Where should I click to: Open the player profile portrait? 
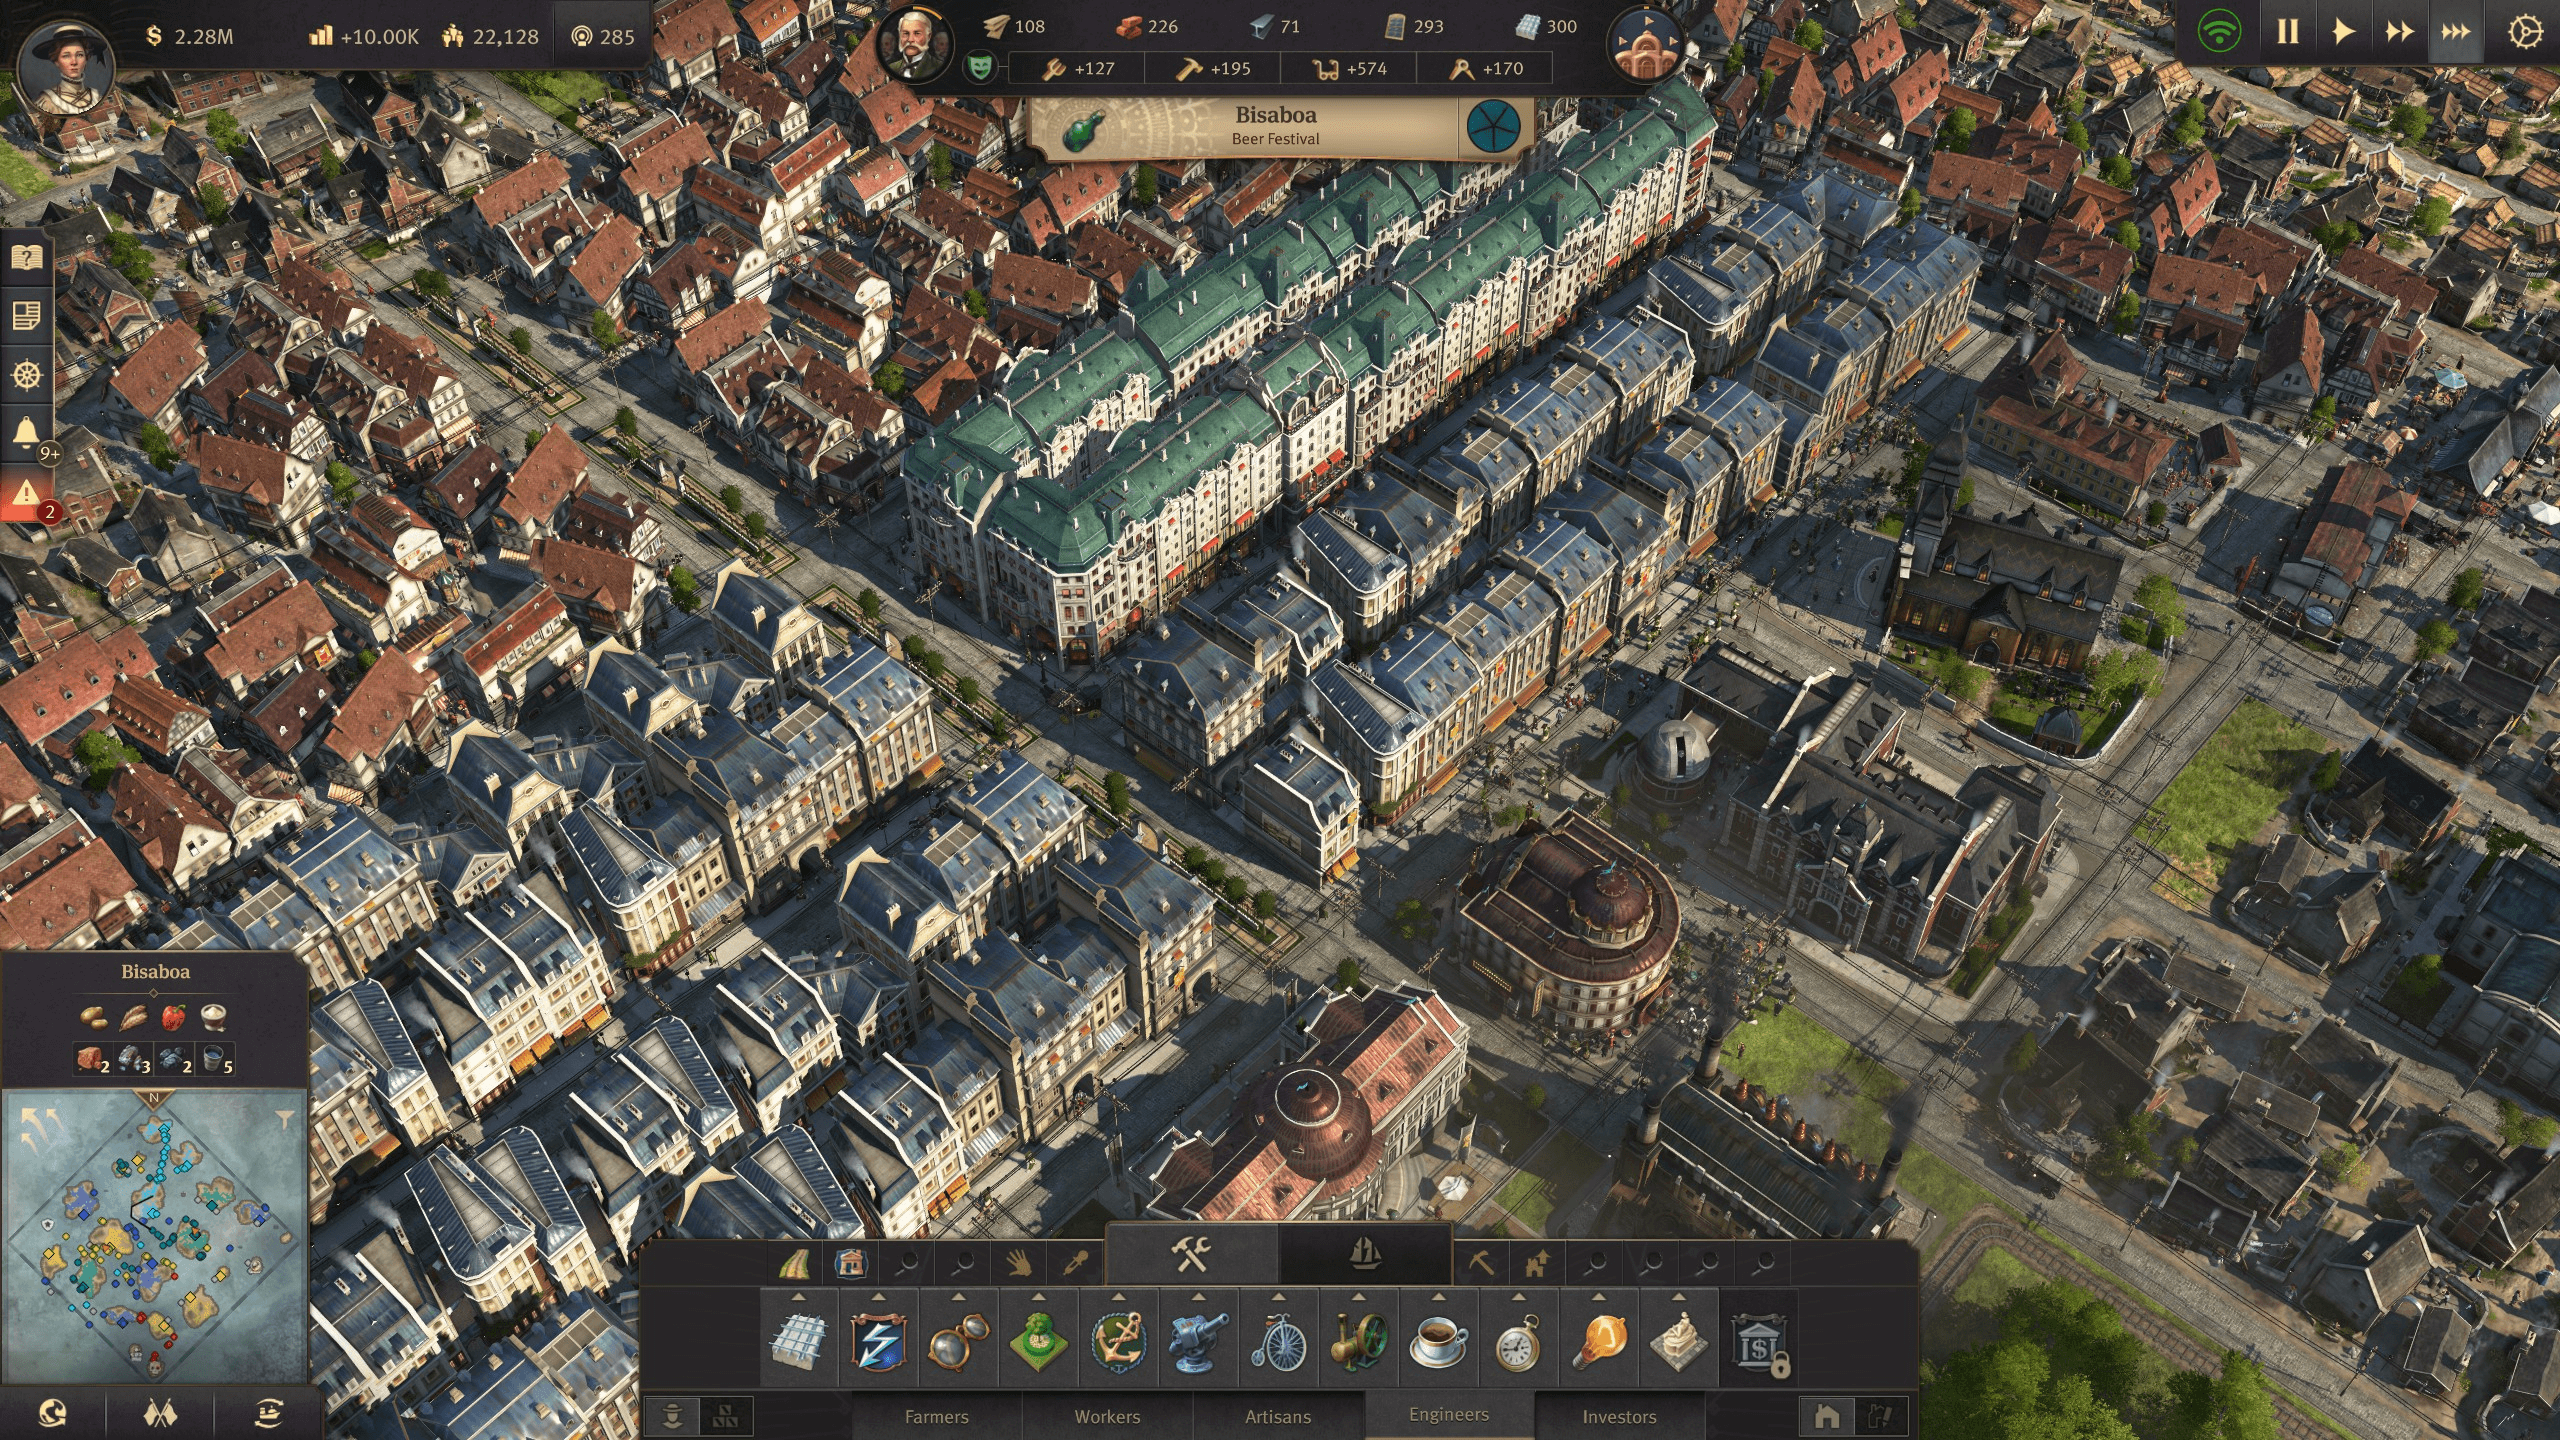click(66, 66)
